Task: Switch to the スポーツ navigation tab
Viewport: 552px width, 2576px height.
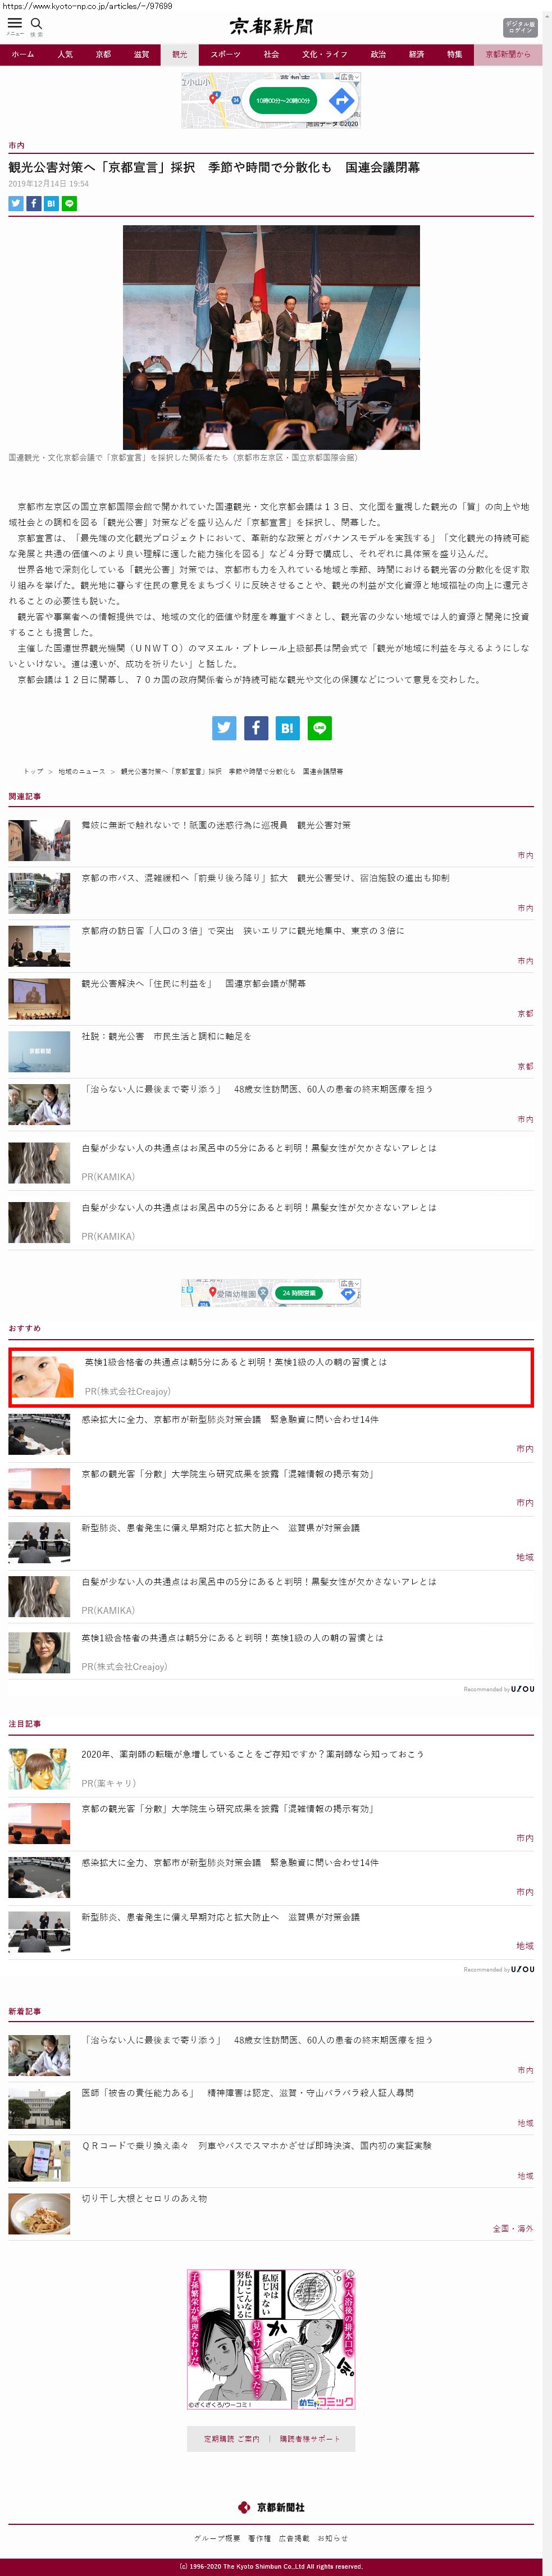Action: click(x=225, y=54)
